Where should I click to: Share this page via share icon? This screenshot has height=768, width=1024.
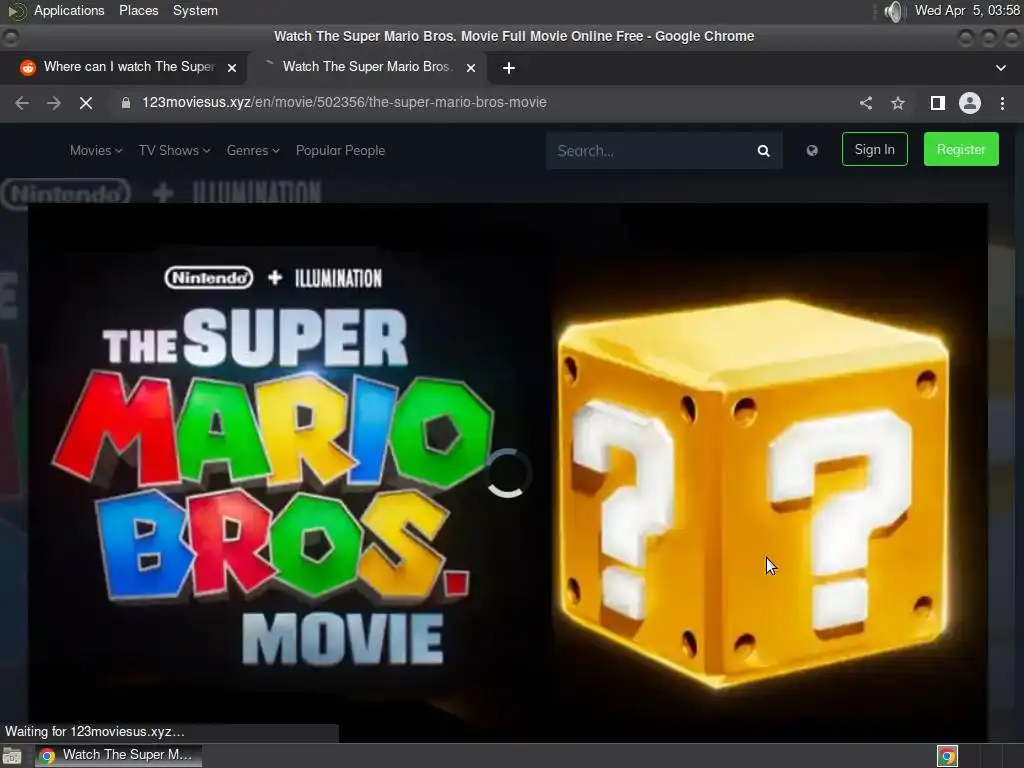(866, 103)
